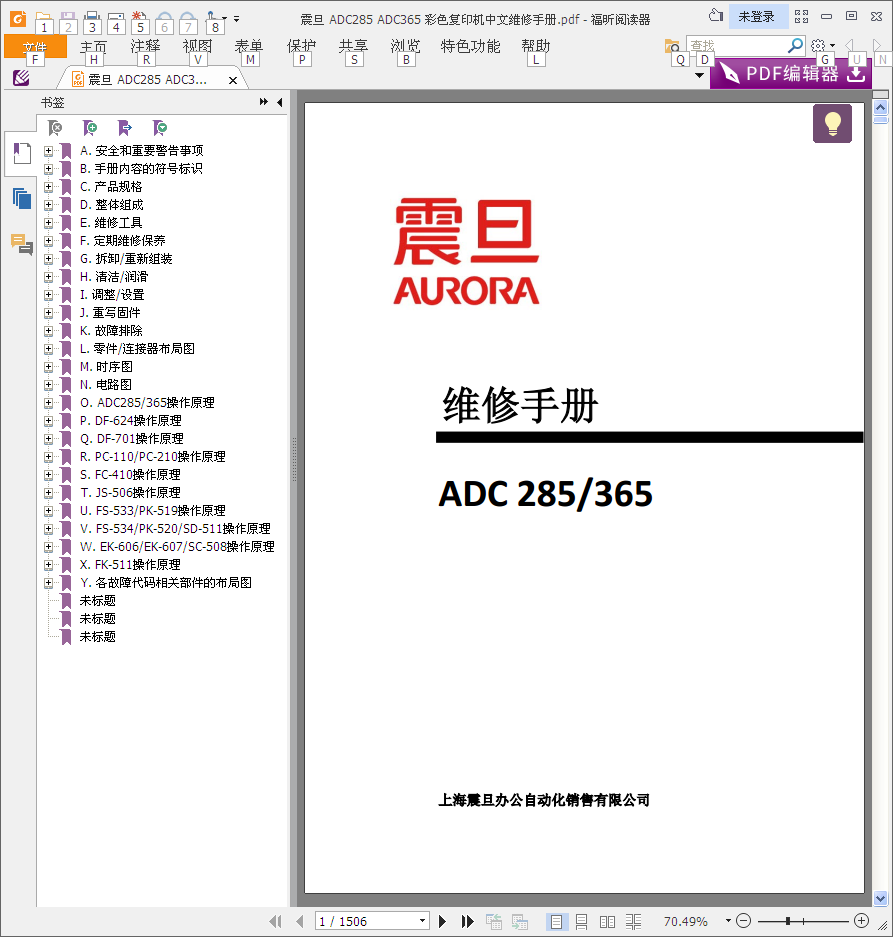Collapse the bookmarks panel with left arrow

280,102
